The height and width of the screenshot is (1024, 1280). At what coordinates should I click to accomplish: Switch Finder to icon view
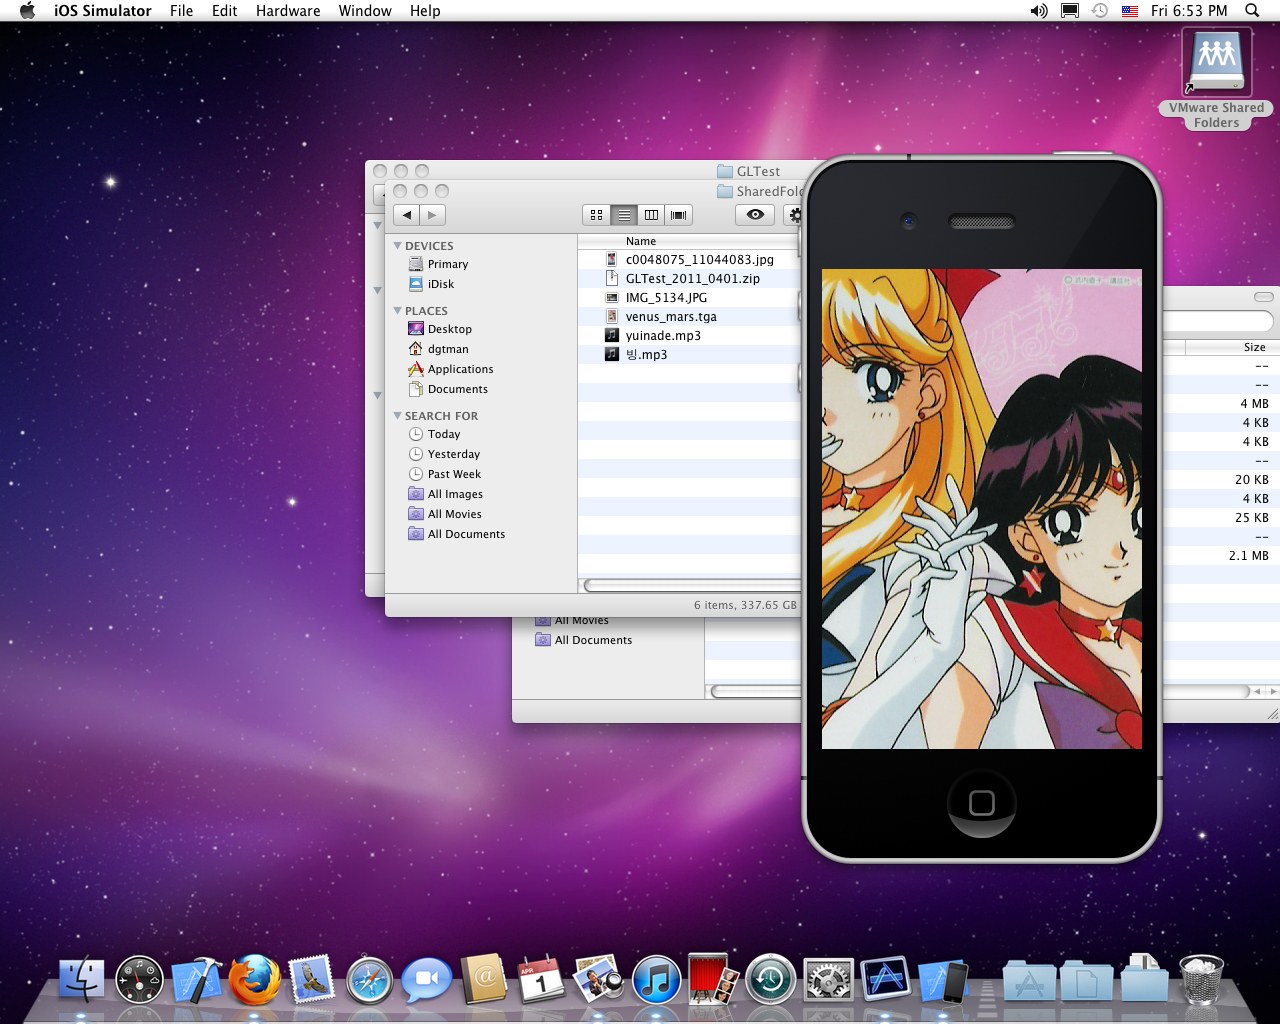597,215
